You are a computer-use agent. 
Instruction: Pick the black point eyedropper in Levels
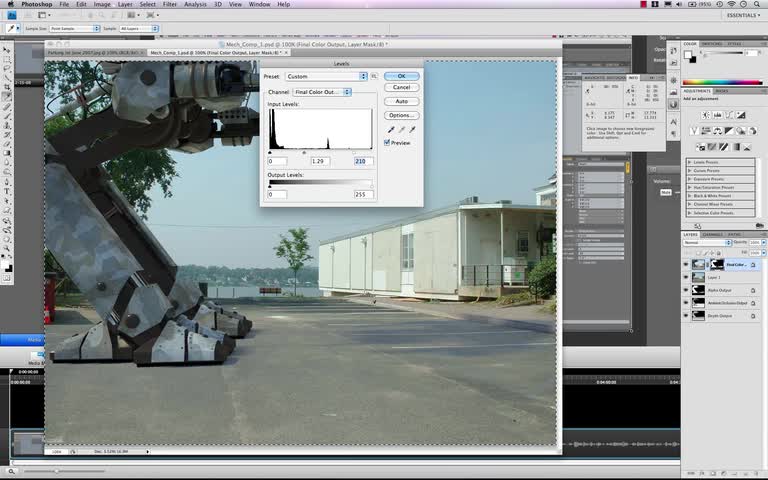tap(391, 129)
